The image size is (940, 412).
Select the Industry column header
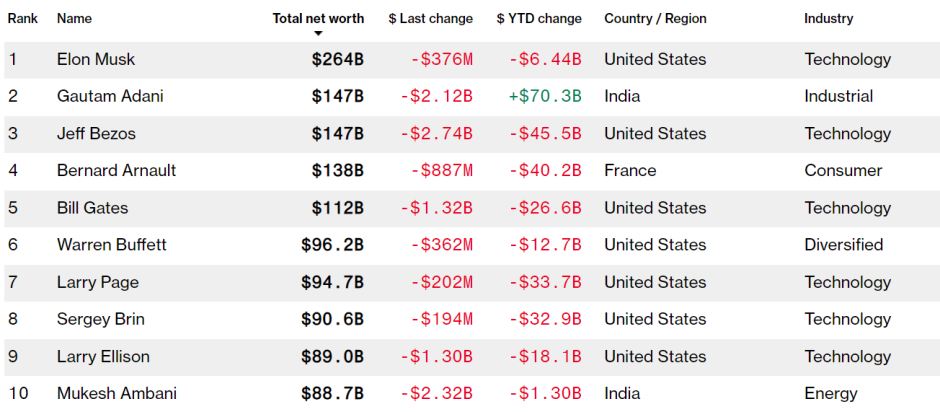[831, 19]
